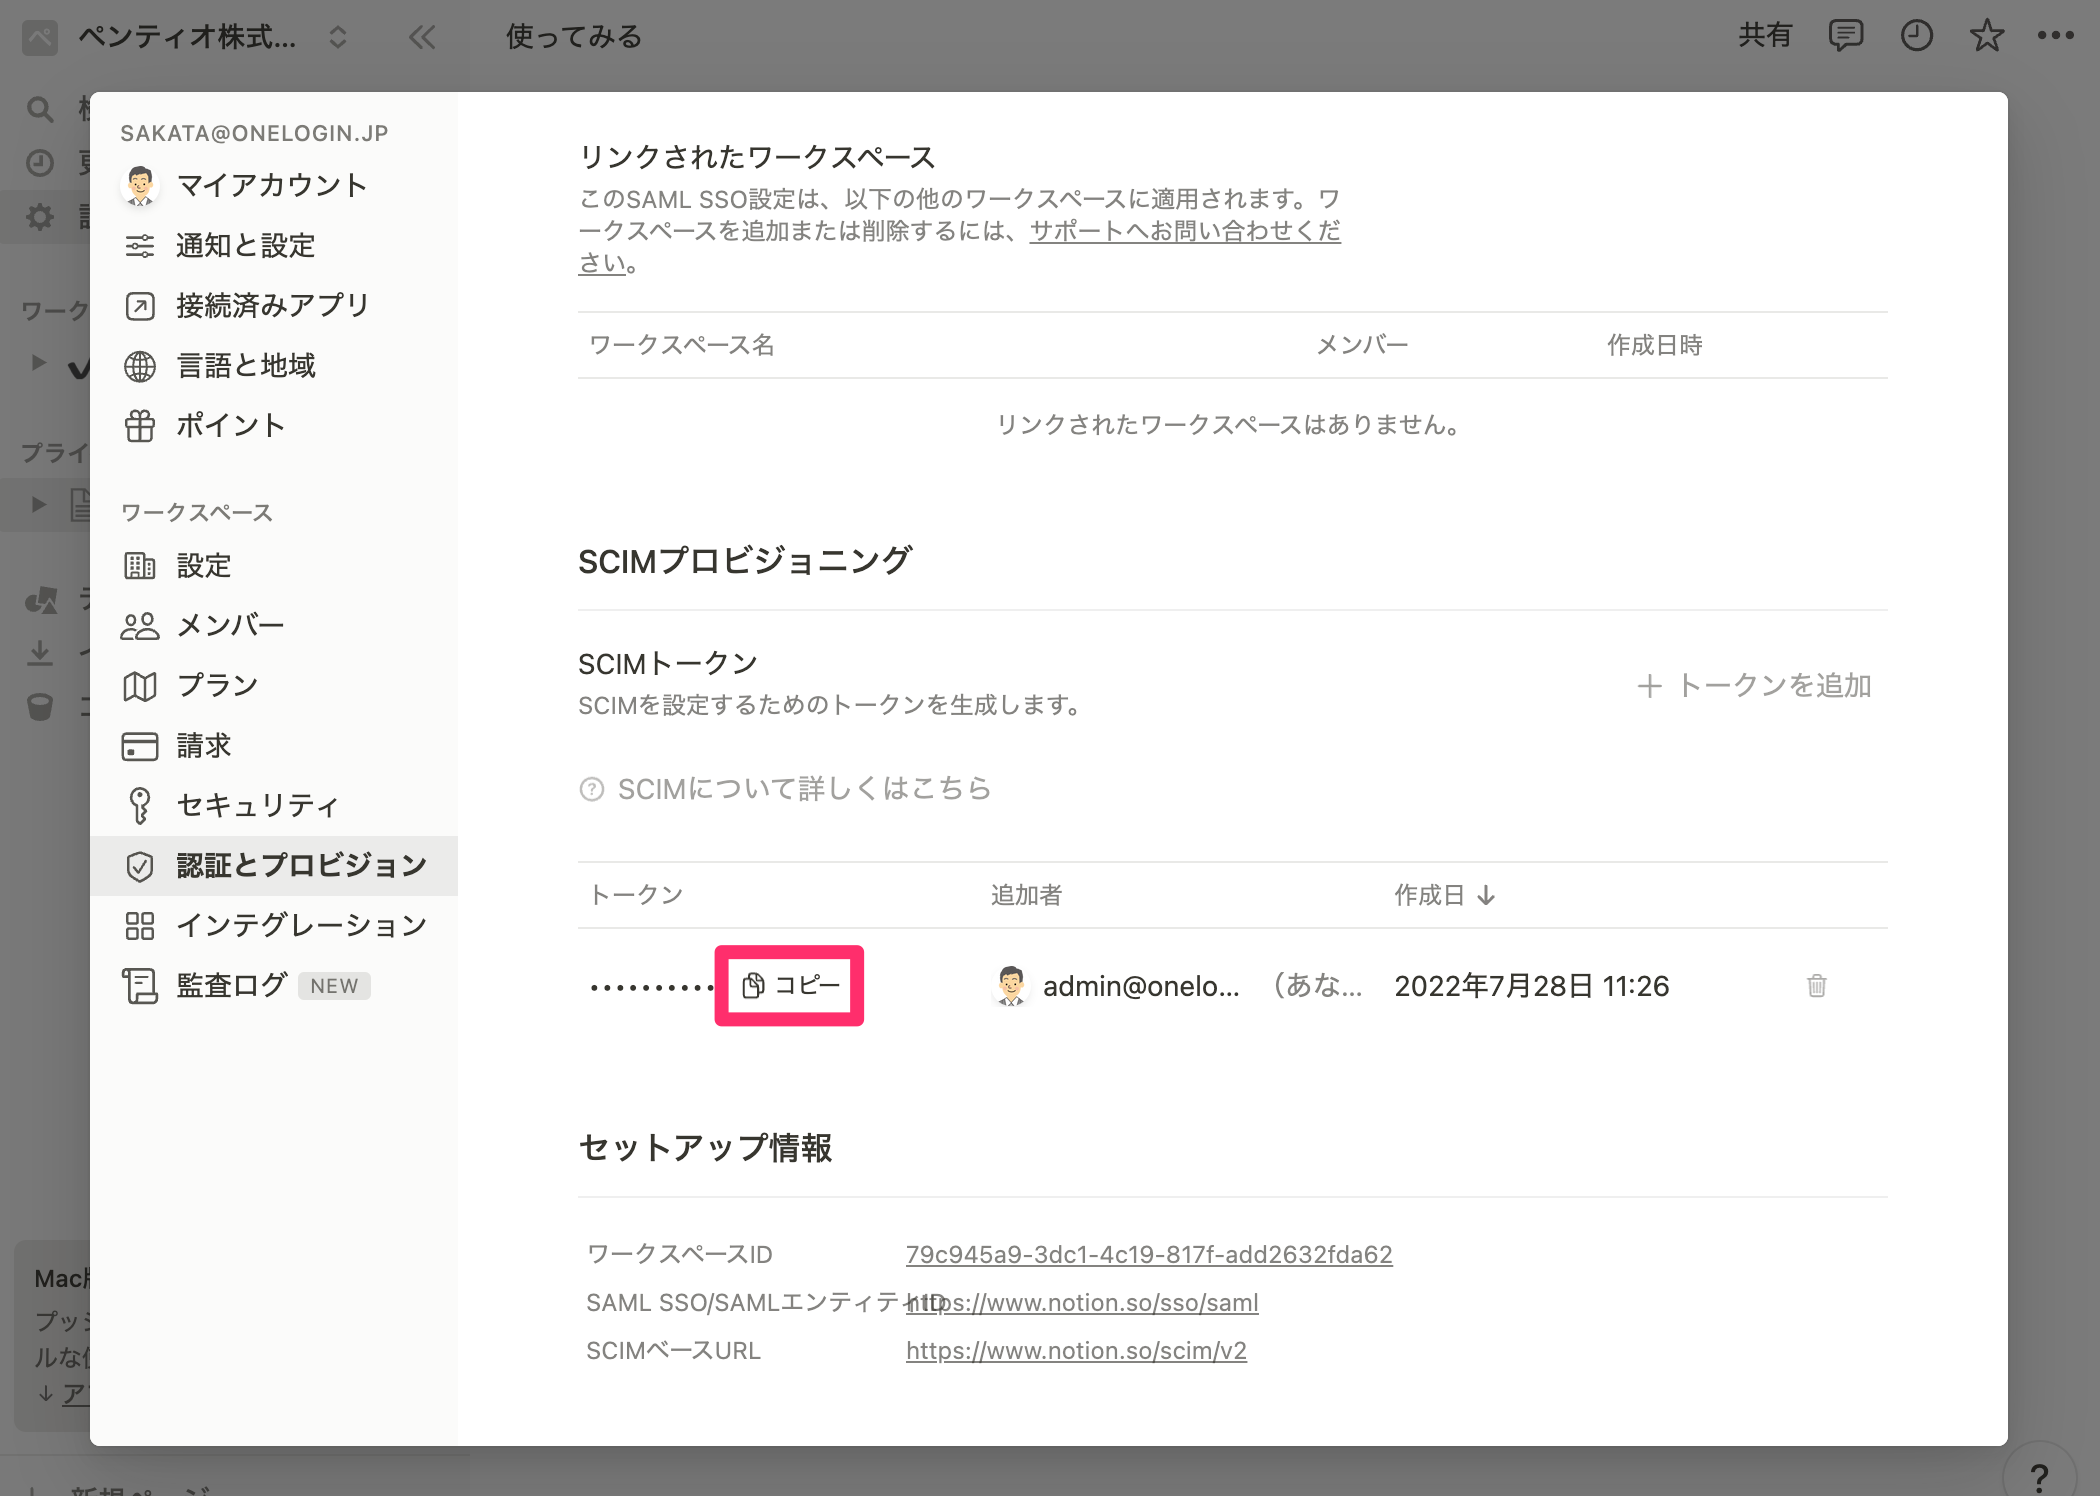Click the map icon for プラン
This screenshot has height=1496, width=2100.
[x=140, y=686]
